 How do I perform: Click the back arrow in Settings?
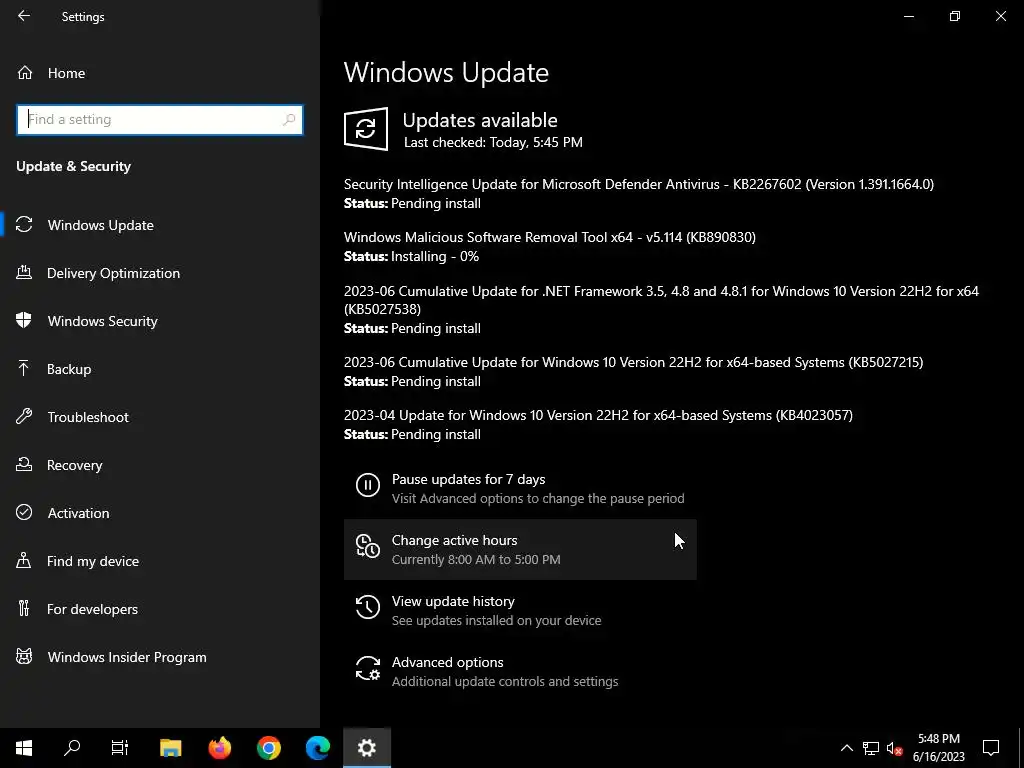tap(24, 16)
